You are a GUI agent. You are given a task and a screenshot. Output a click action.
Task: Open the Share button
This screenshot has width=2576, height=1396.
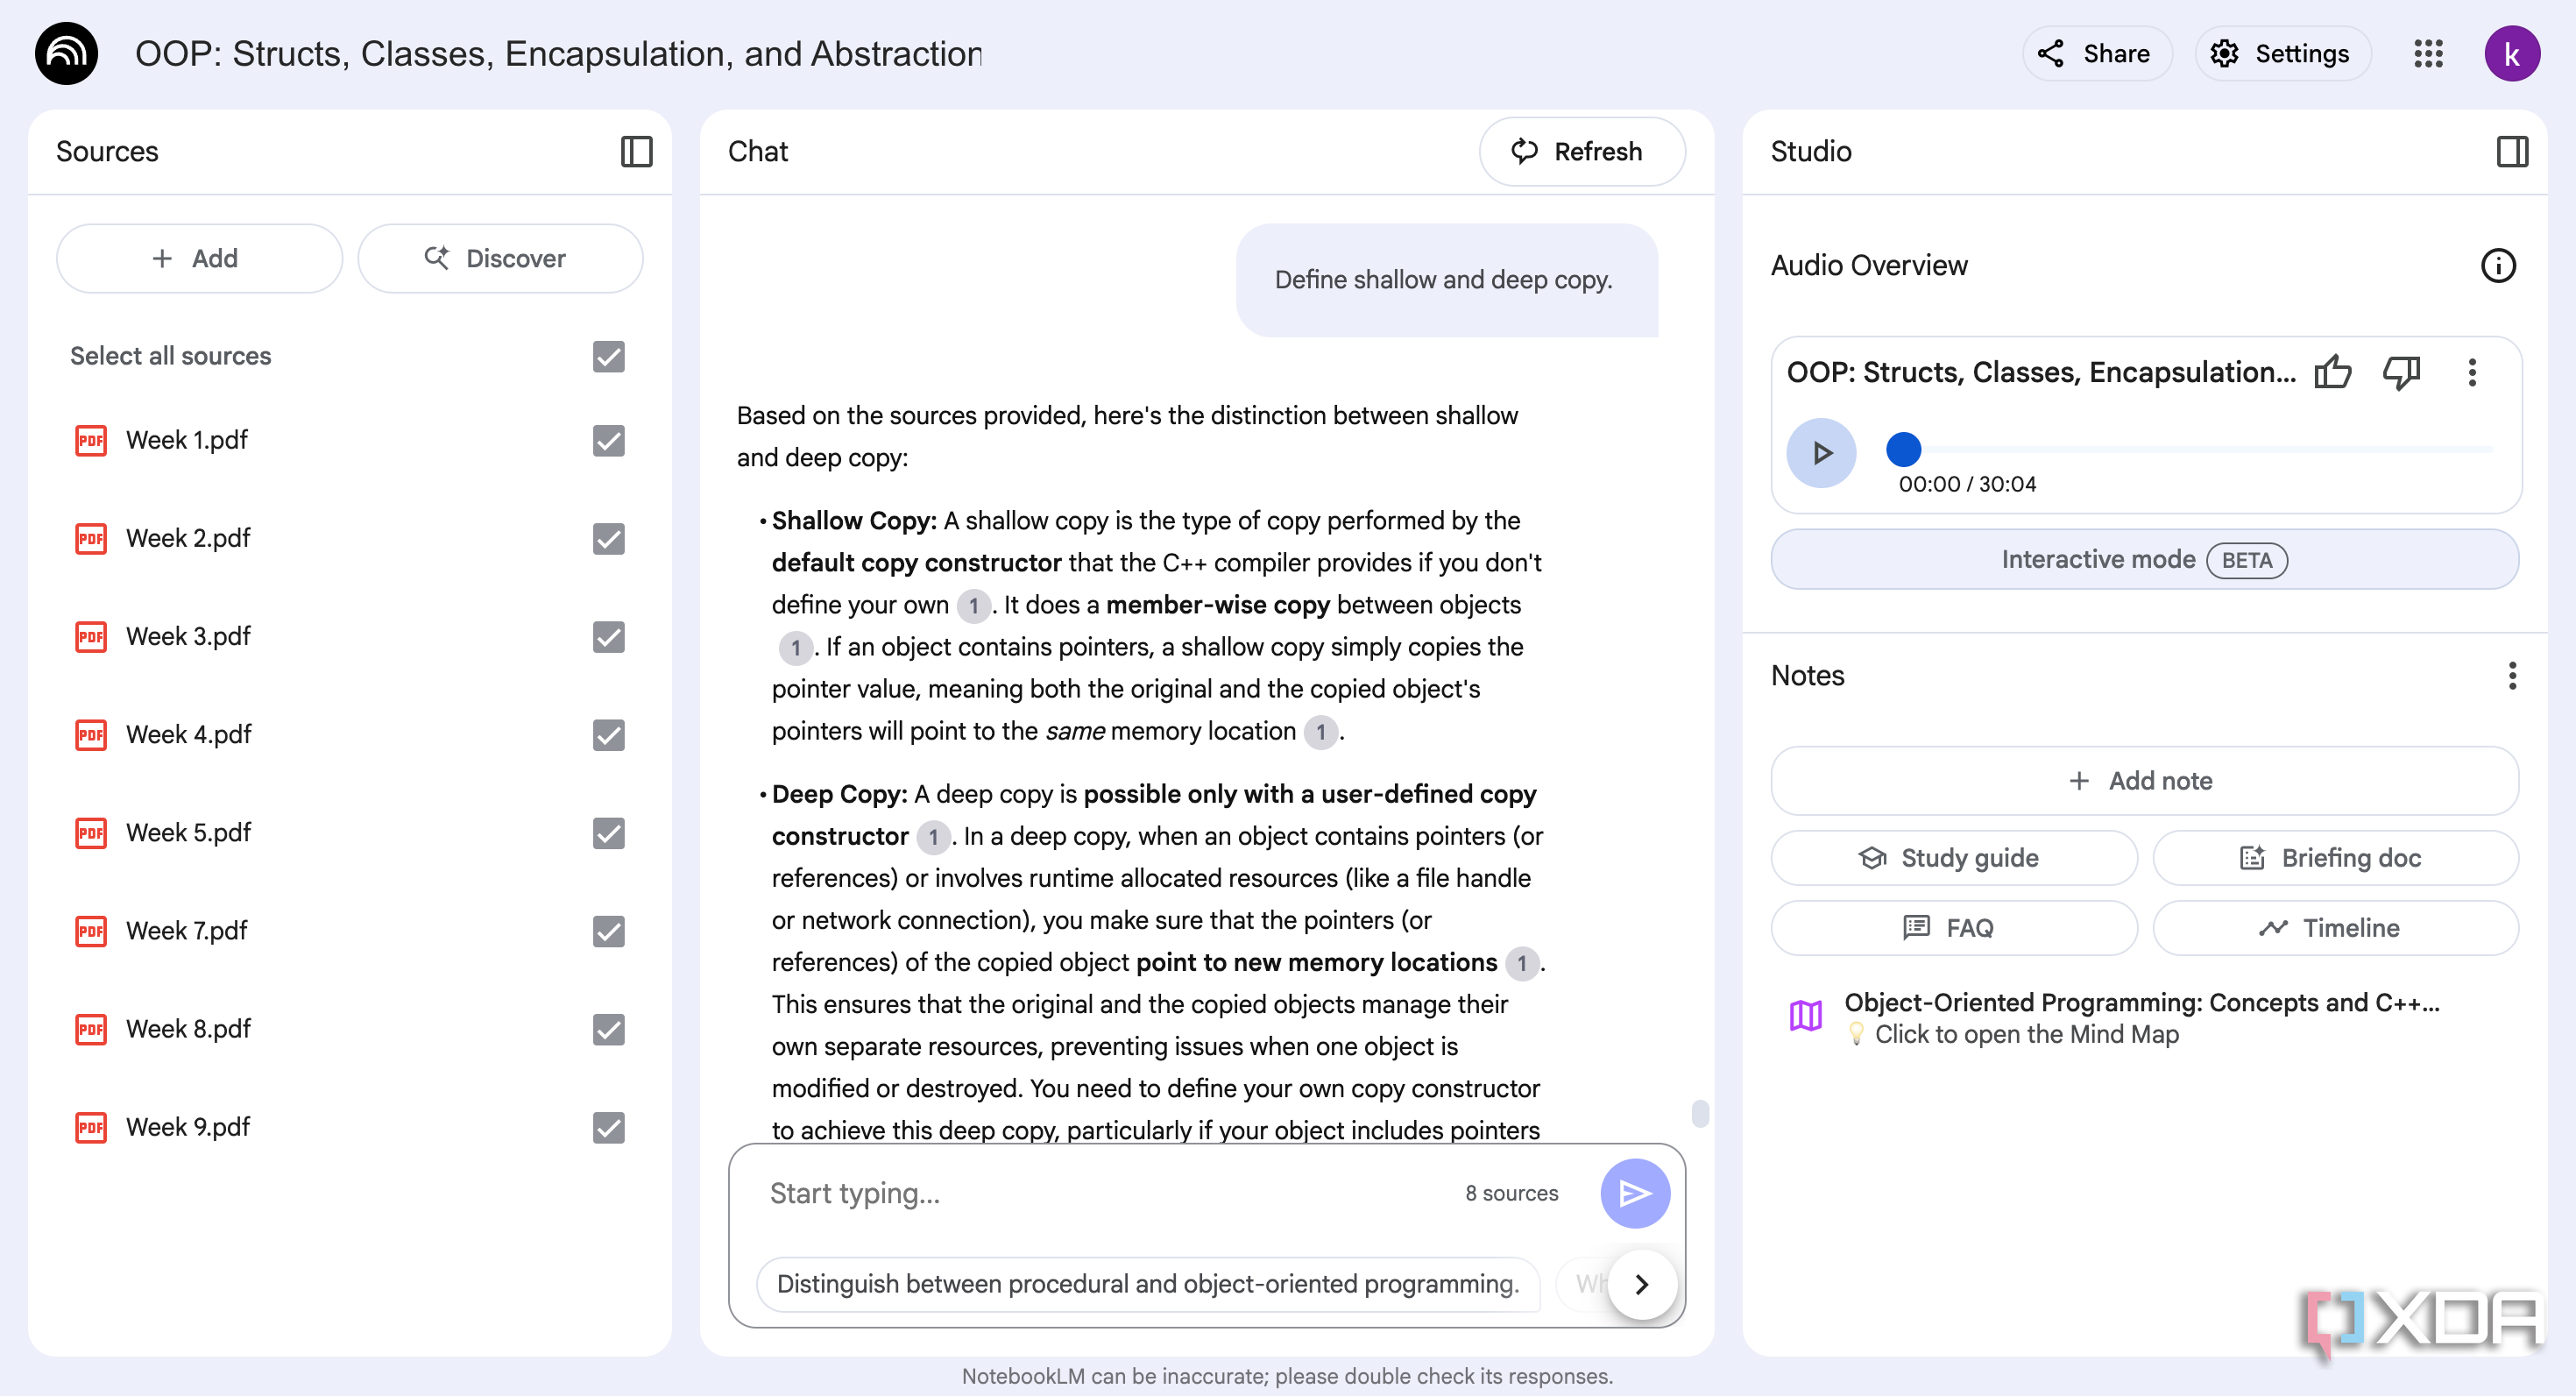pyautogui.click(x=2097, y=53)
